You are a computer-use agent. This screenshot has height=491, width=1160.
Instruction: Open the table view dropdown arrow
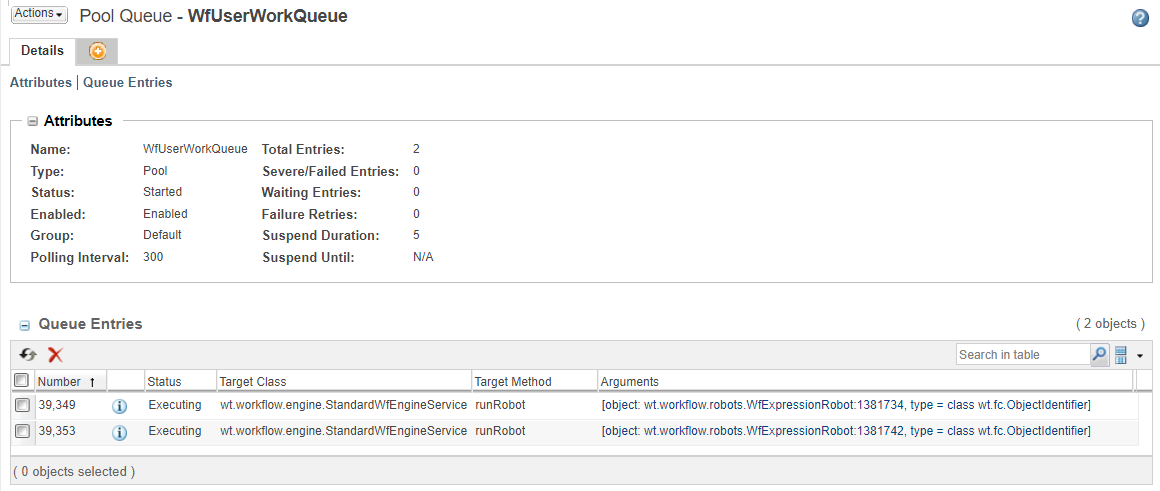[x=1140, y=356]
